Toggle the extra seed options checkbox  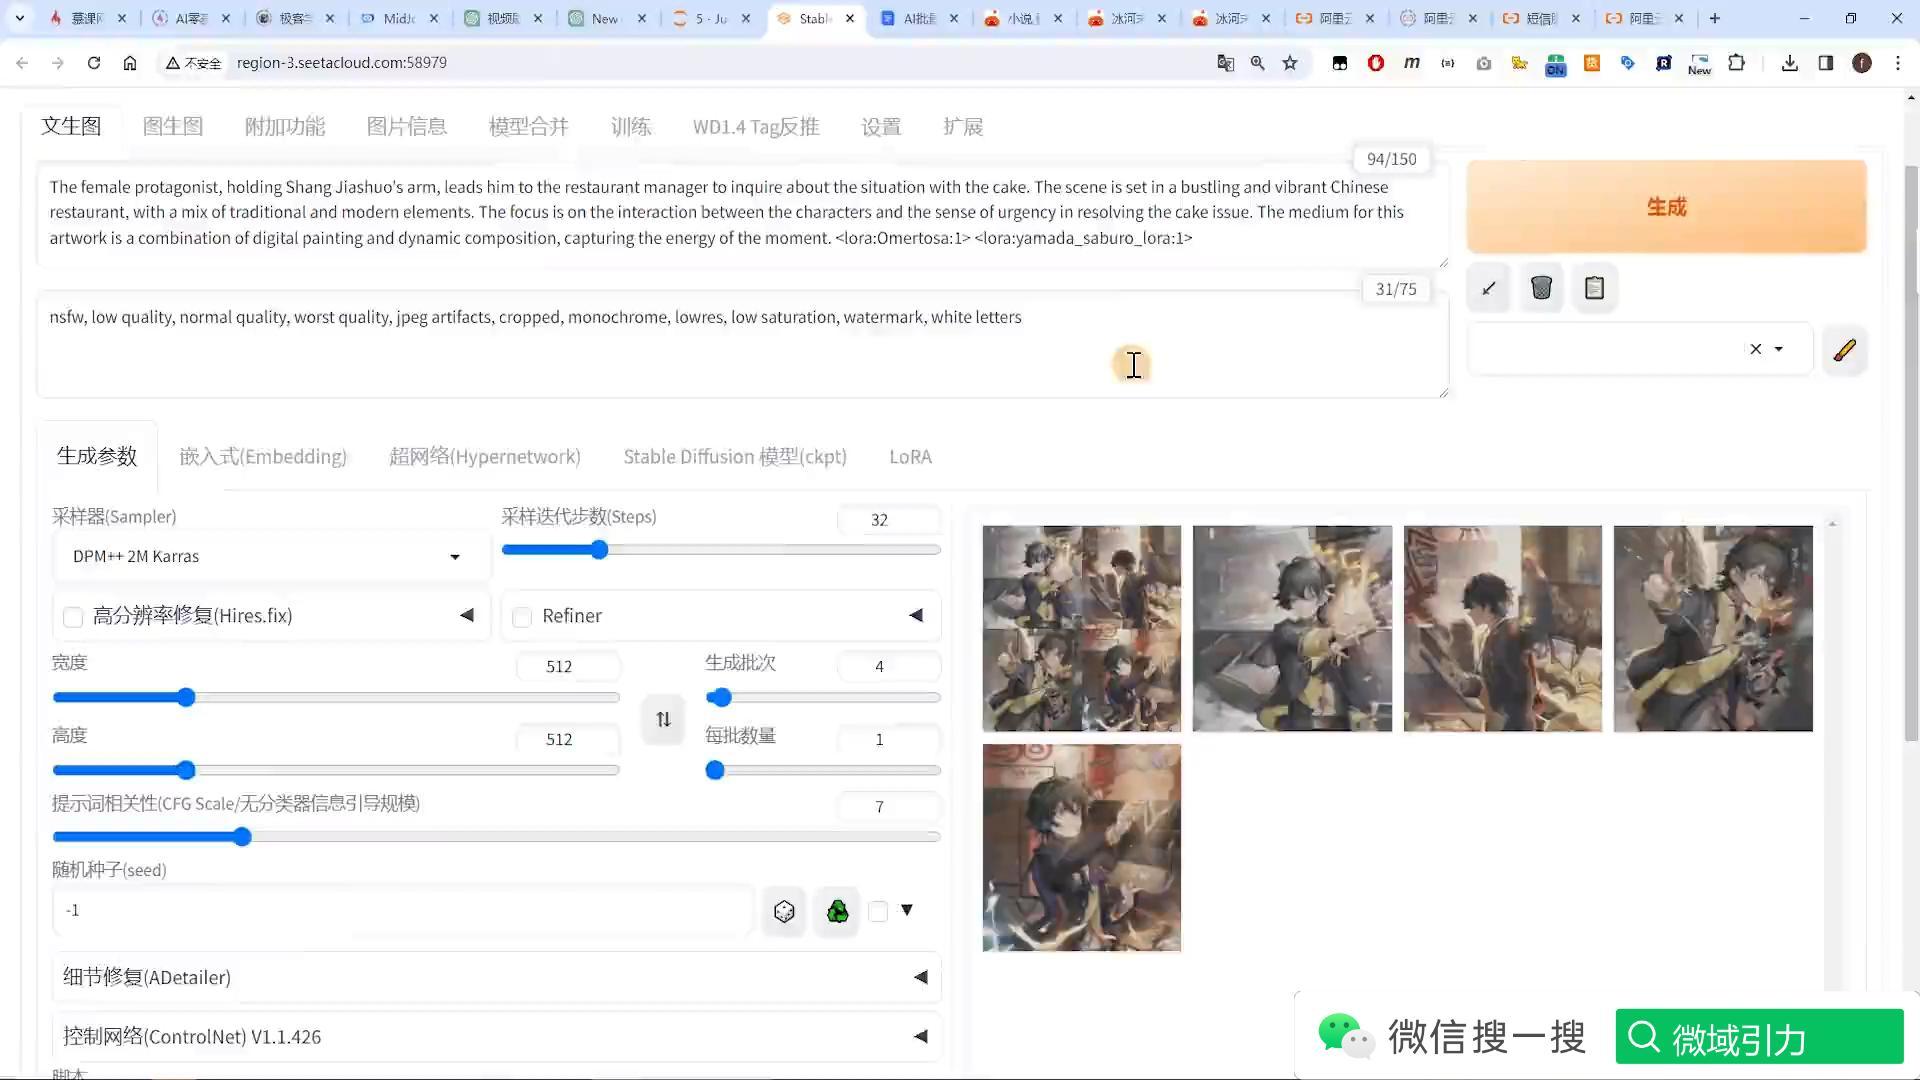[878, 911]
